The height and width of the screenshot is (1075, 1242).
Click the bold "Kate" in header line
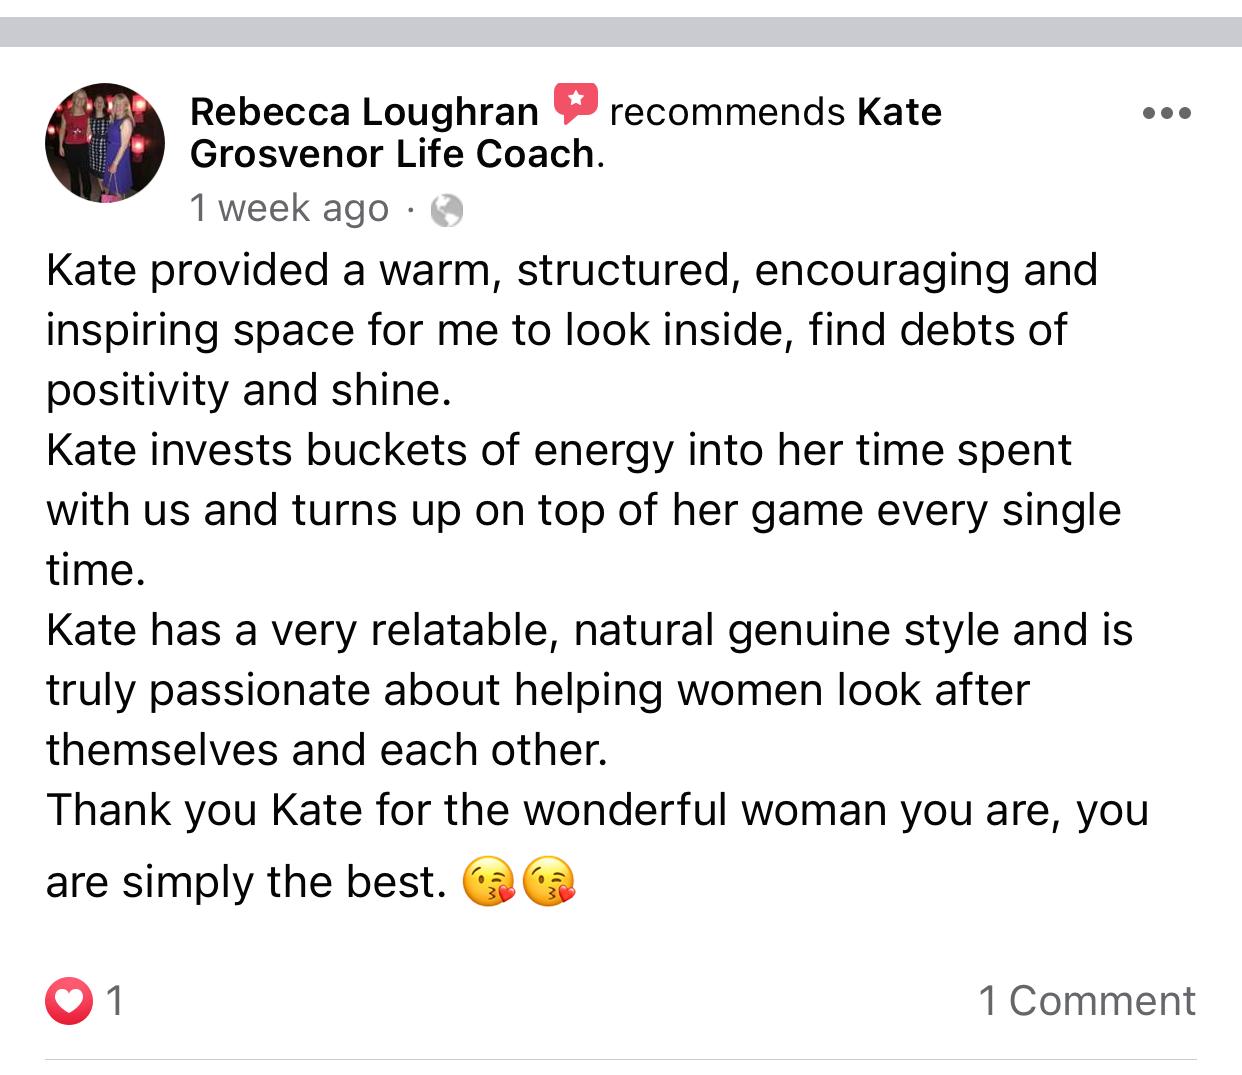(899, 111)
